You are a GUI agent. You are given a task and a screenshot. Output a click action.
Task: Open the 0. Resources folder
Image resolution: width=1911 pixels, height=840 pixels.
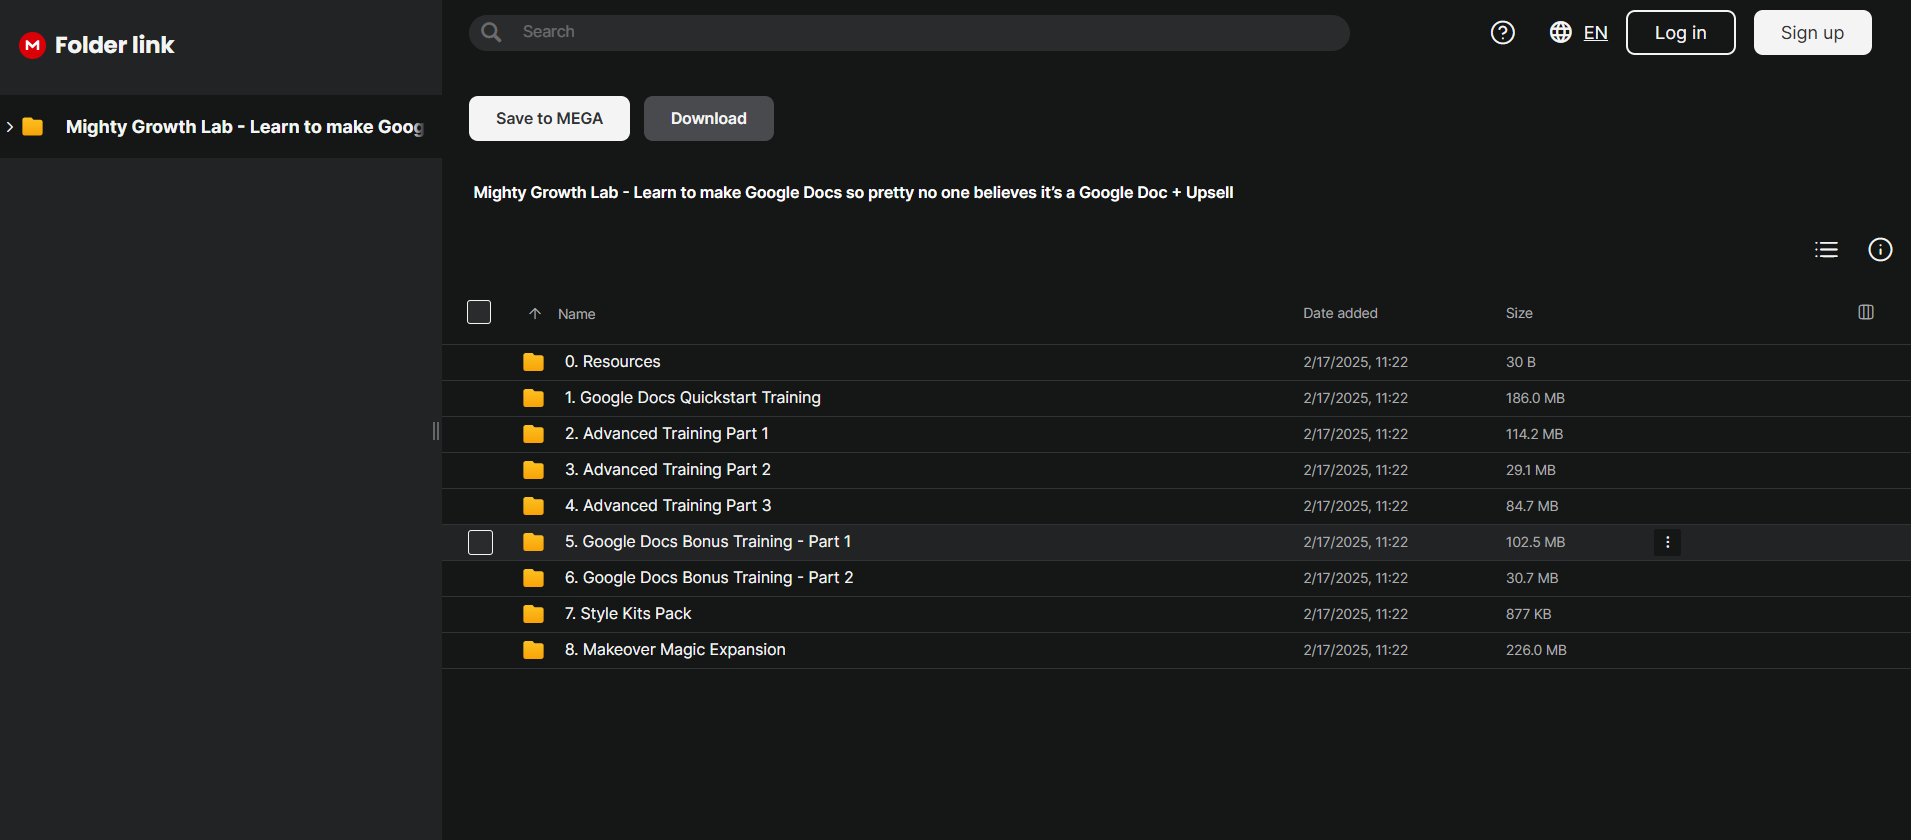(612, 362)
